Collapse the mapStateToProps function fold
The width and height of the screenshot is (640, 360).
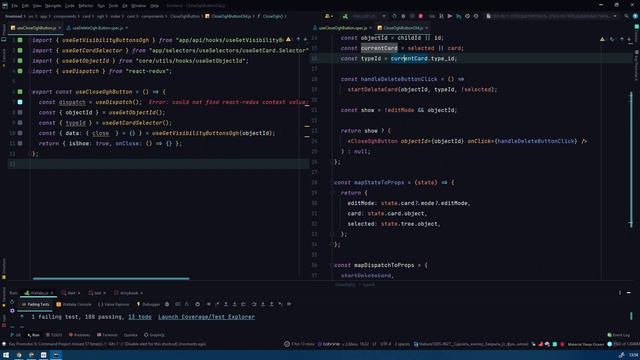332,182
